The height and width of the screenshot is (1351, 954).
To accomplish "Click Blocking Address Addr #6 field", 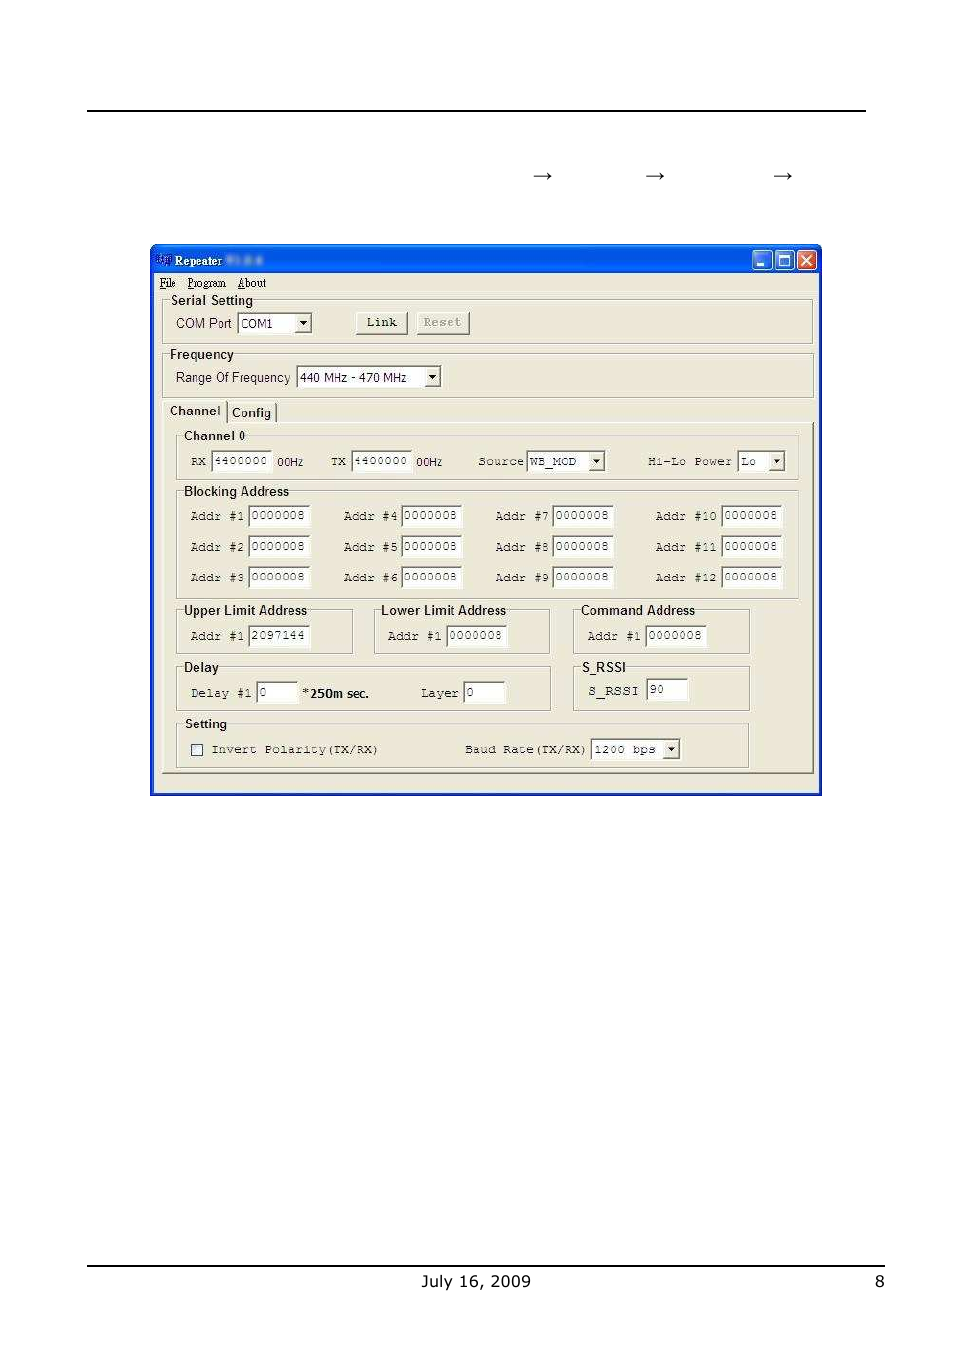I will [x=431, y=577].
